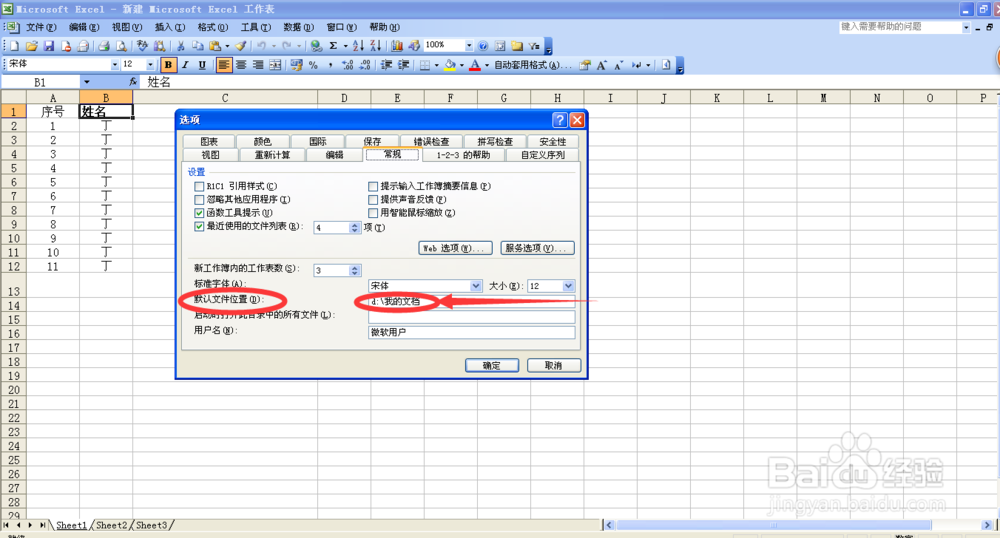1000x538 pixels.
Task: Switch to the 安全性 tab
Action: 552,142
